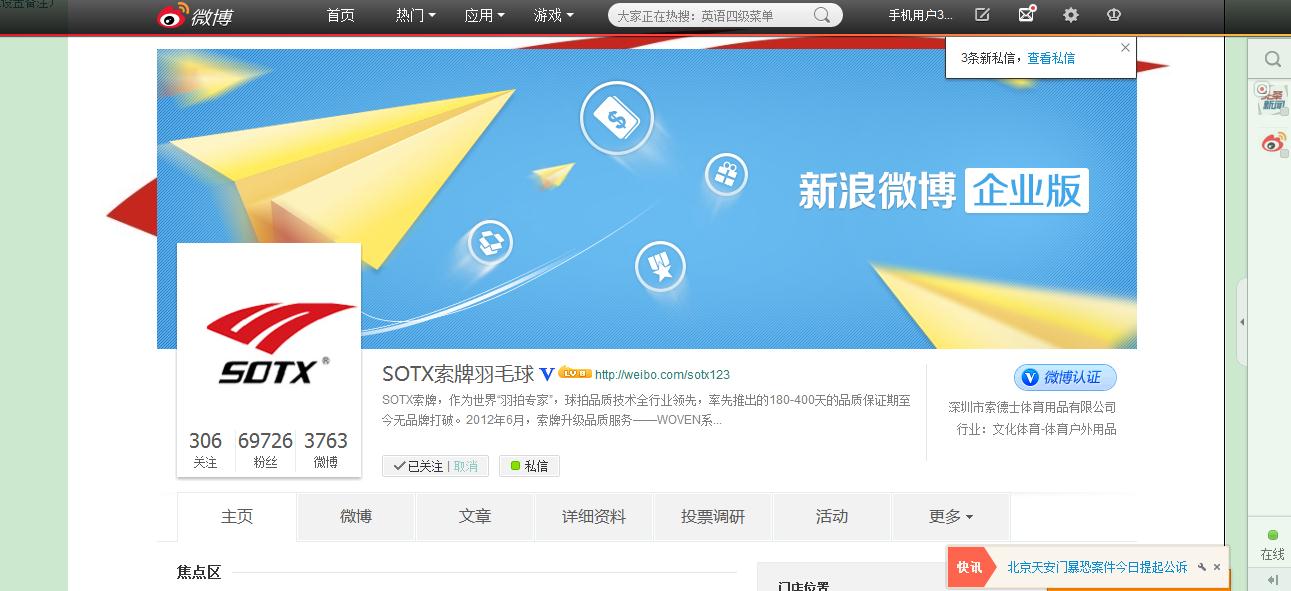Click the crown membership icon
The height and width of the screenshot is (591, 1291).
[x=1114, y=15]
